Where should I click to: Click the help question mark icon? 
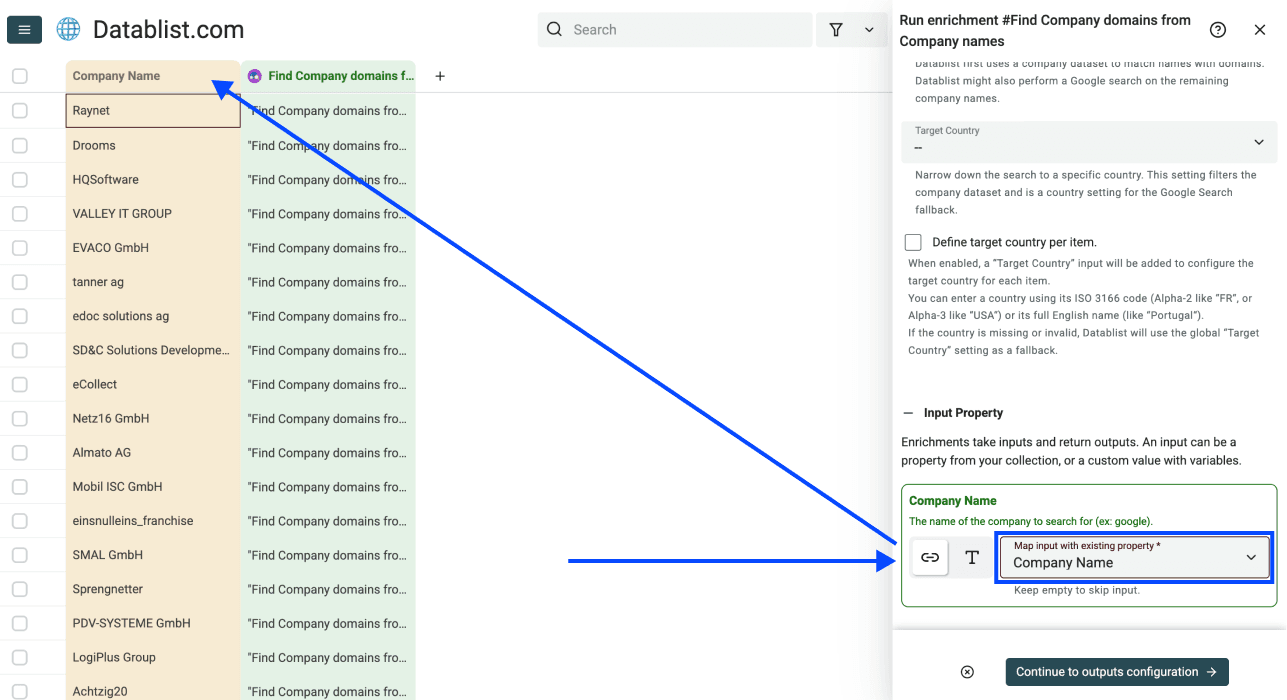pyautogui.click(x=1217, y=29)
